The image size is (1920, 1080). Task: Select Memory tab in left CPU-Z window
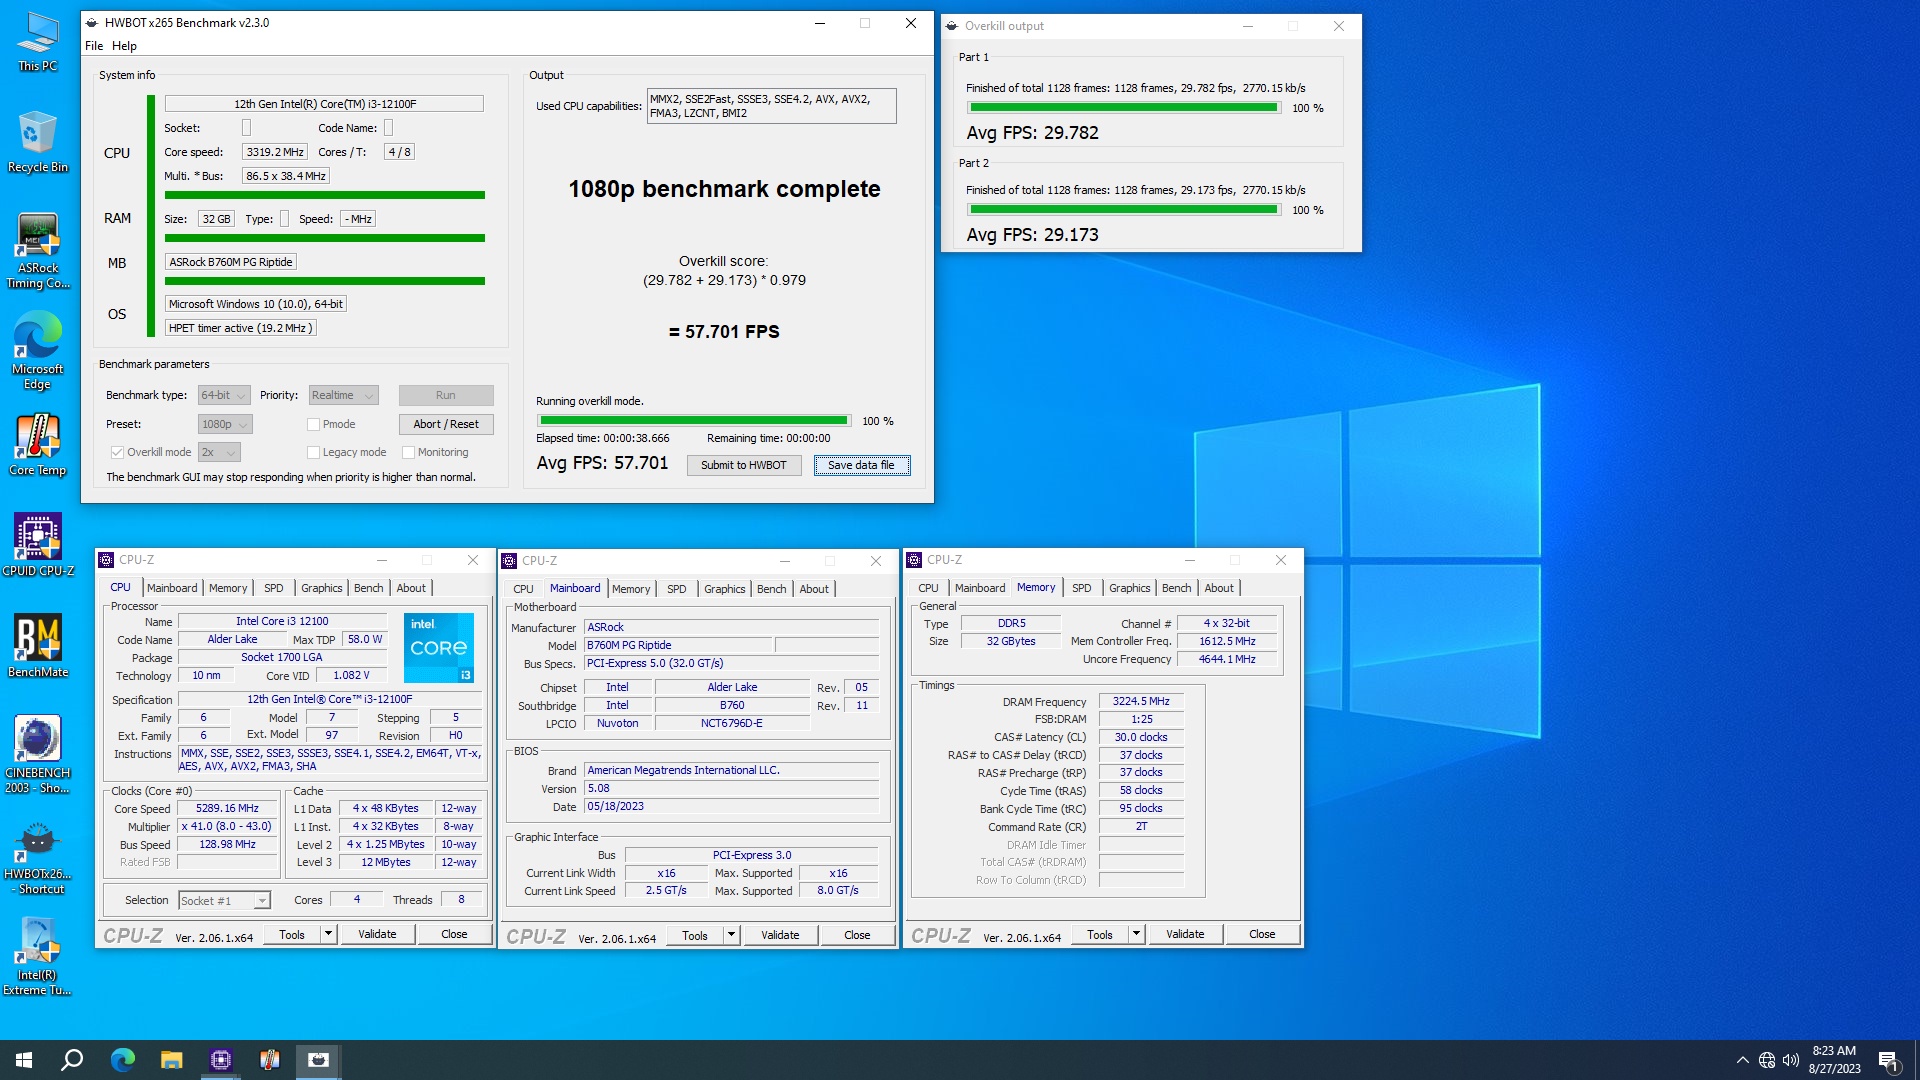click(228, 588)
